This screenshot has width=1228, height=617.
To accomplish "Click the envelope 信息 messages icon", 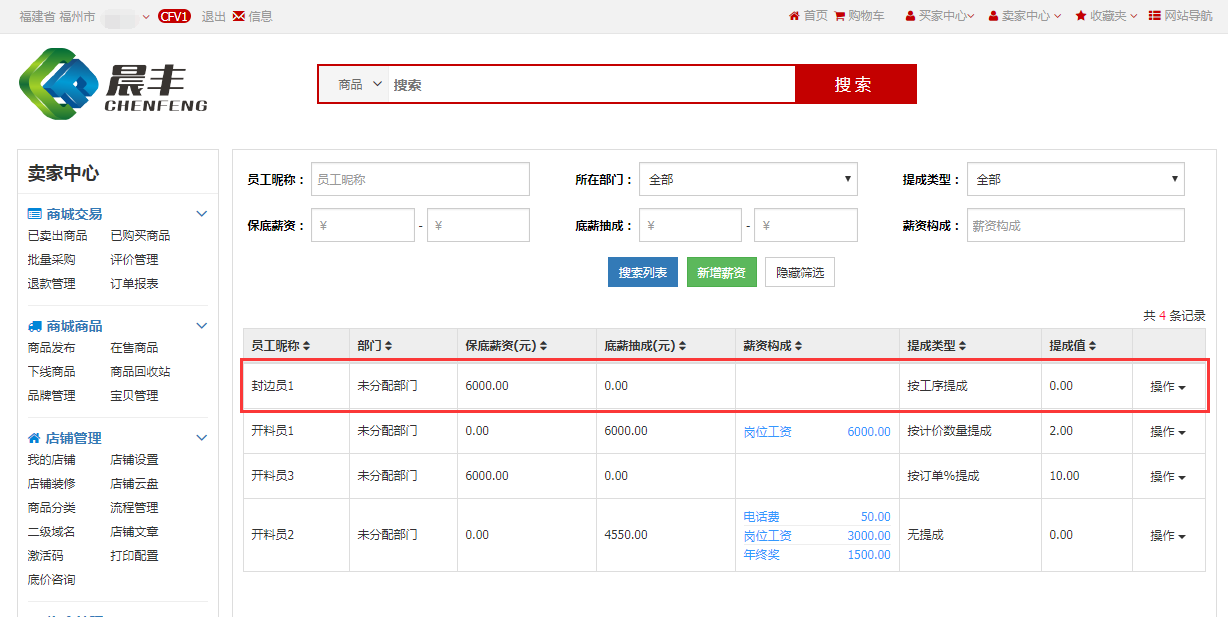I will 239,16.
